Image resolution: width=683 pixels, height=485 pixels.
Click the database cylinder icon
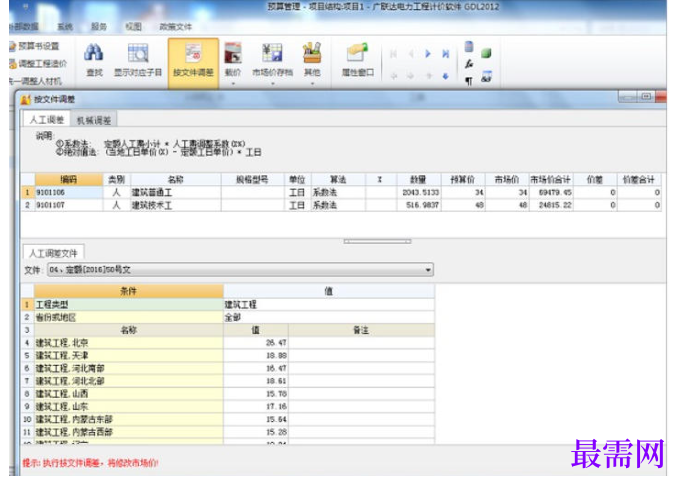469,46
